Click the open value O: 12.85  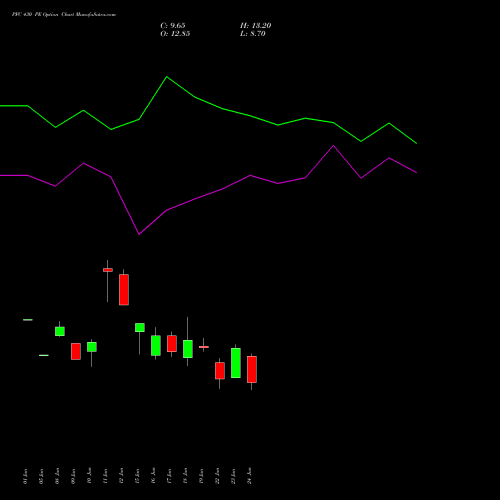175,34
